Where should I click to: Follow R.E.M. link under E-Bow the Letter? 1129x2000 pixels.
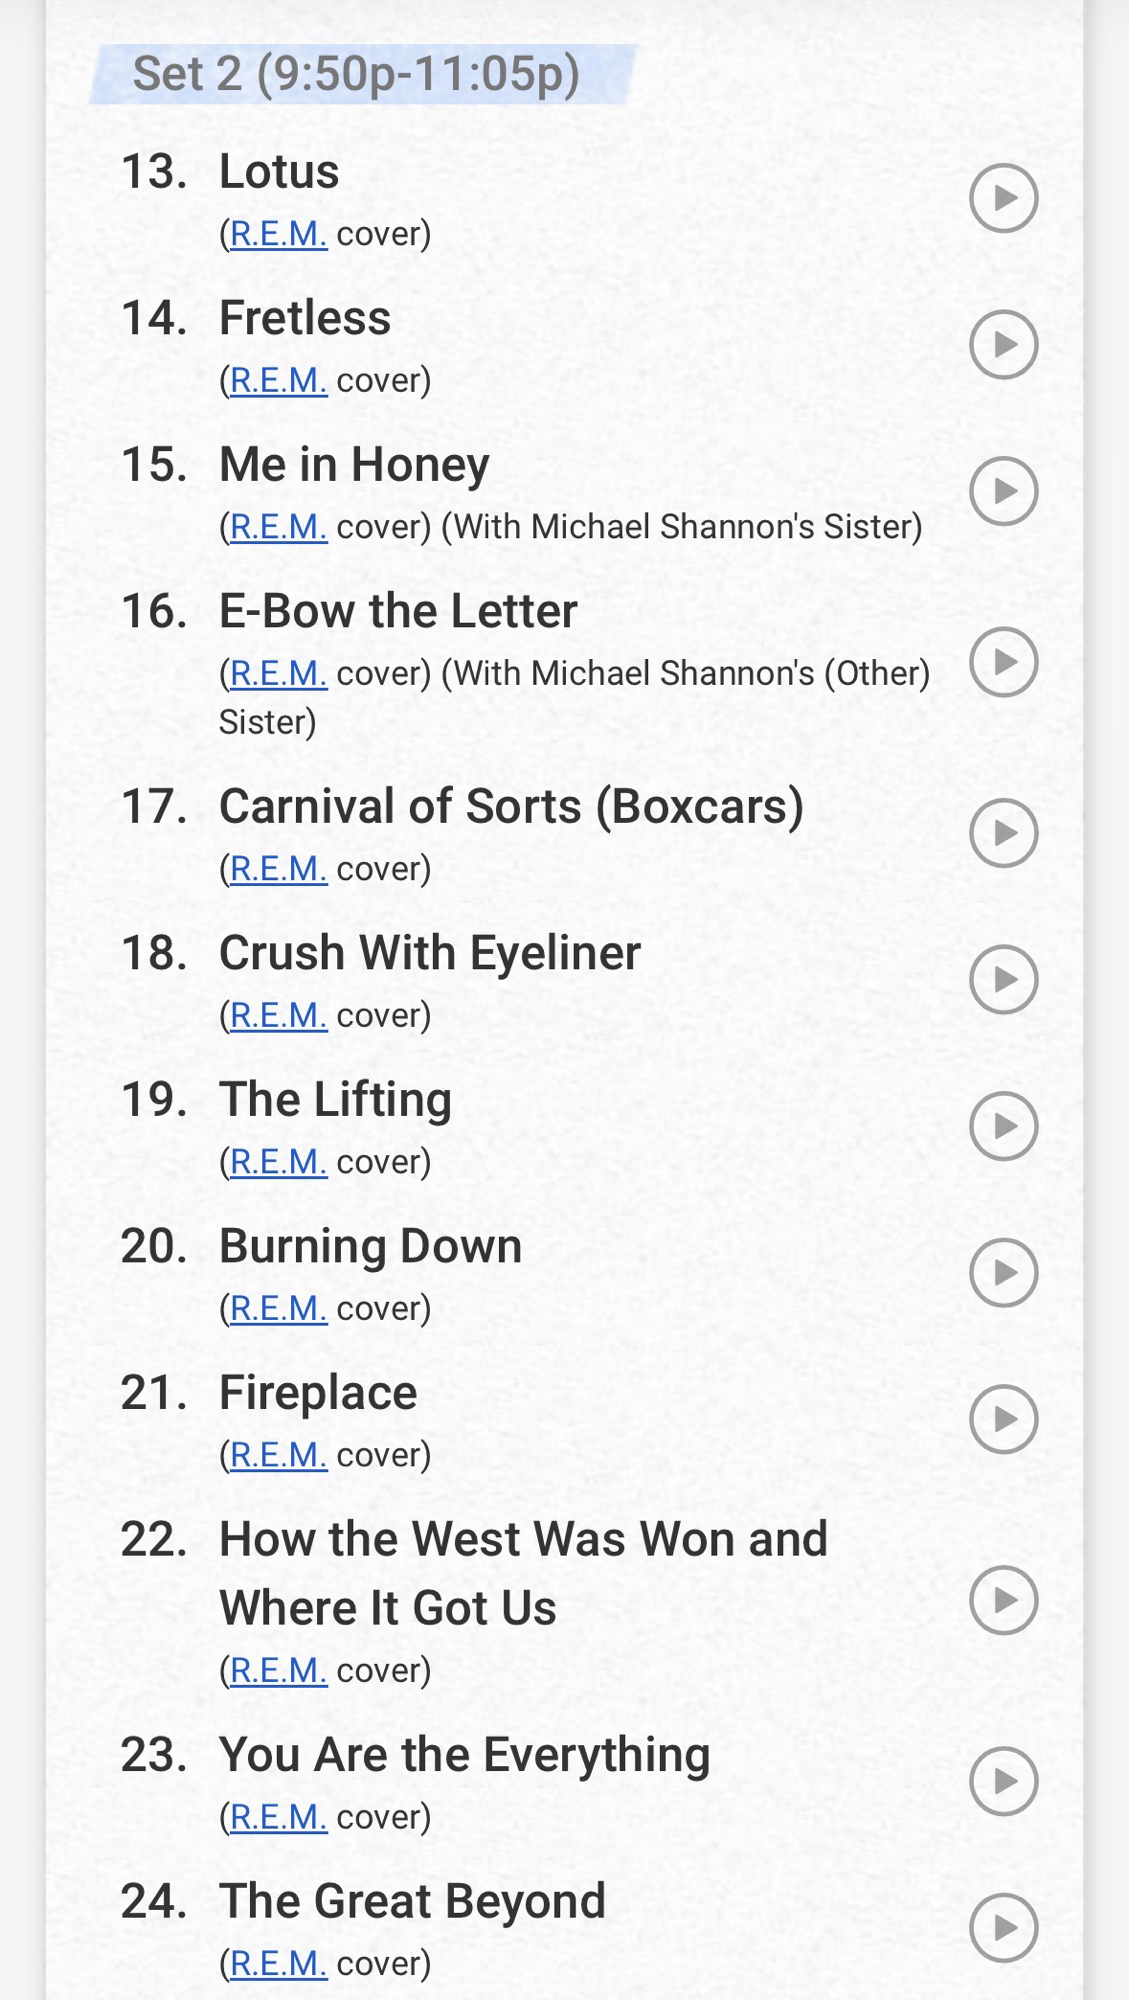click(278, 674)
